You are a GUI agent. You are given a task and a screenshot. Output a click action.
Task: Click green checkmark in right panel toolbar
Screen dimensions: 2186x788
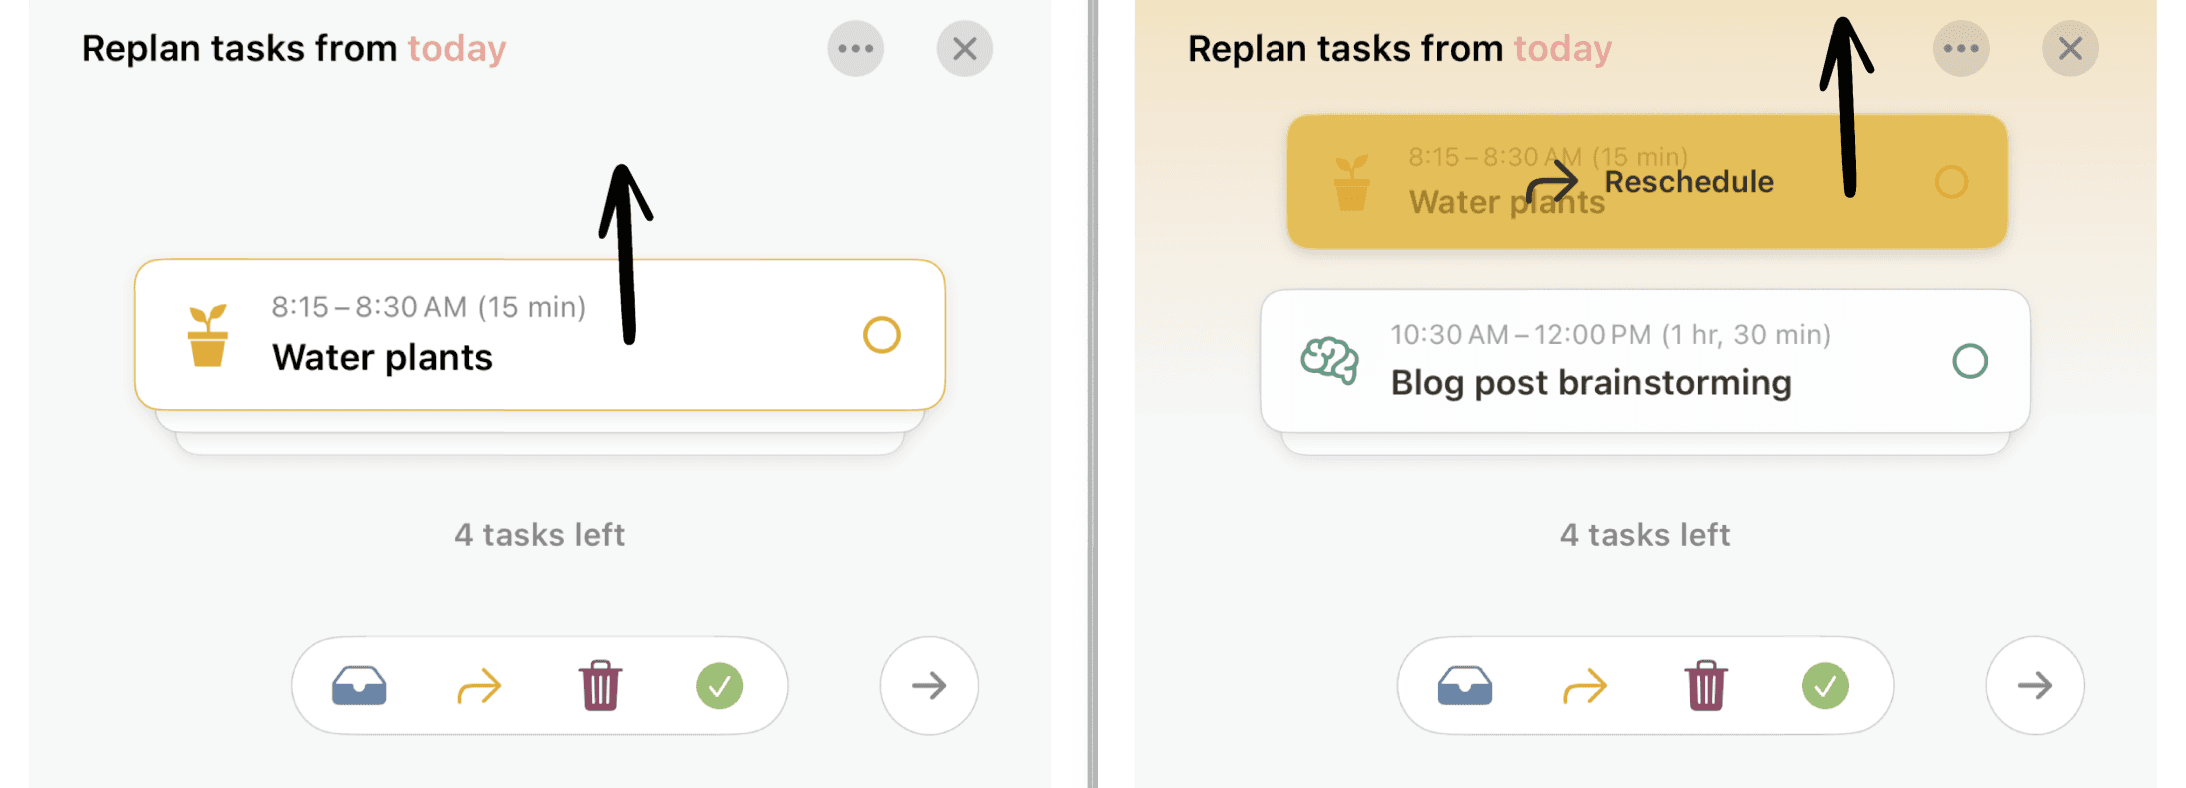click(x=1825, y=686)
